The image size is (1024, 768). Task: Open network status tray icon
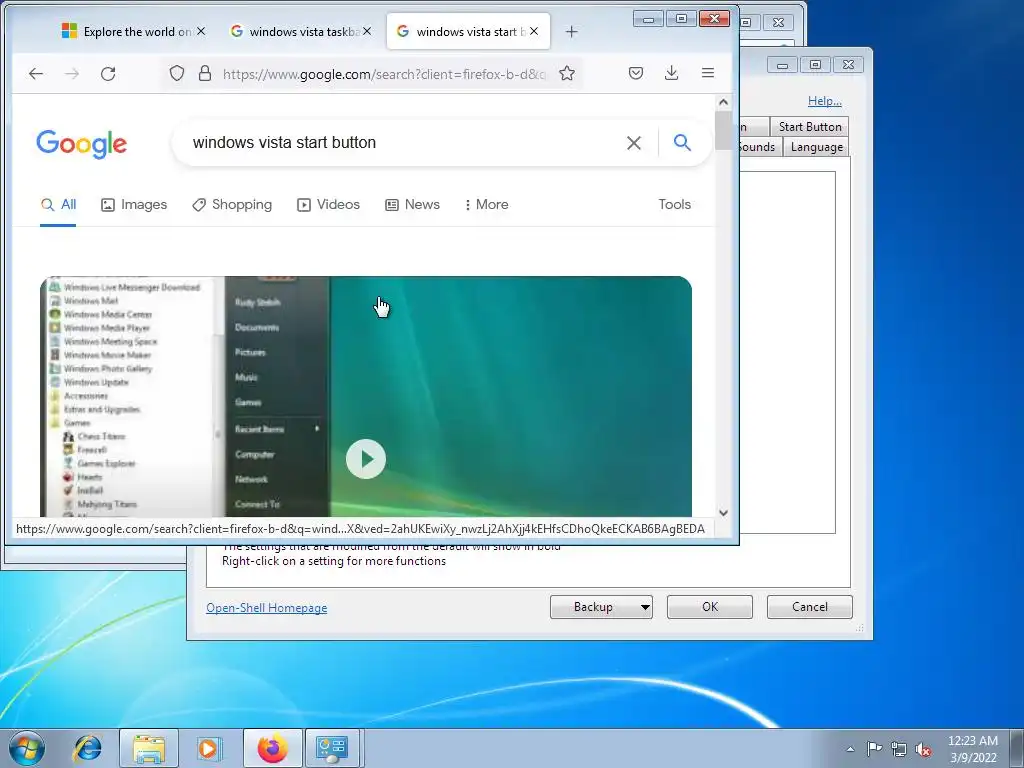point(899,749)
